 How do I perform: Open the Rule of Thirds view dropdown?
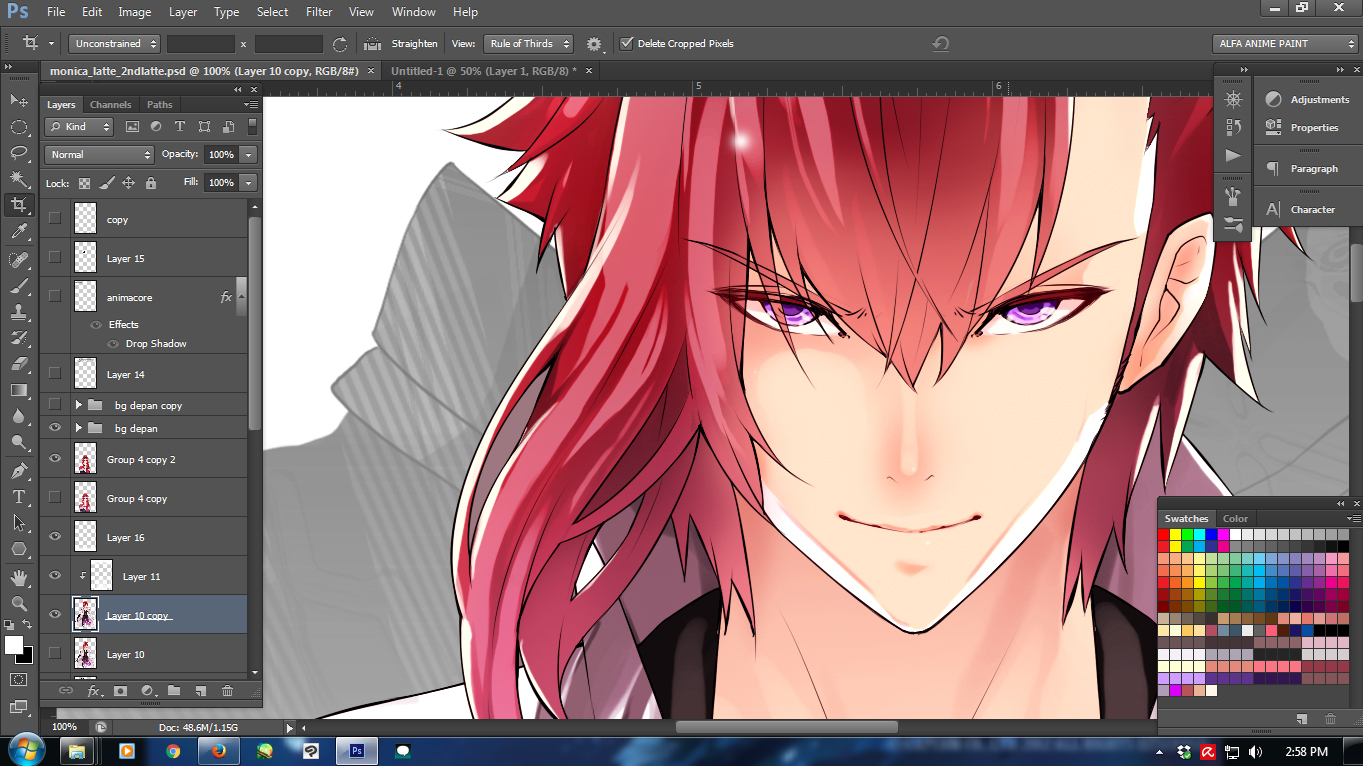[x=528, y=44]
